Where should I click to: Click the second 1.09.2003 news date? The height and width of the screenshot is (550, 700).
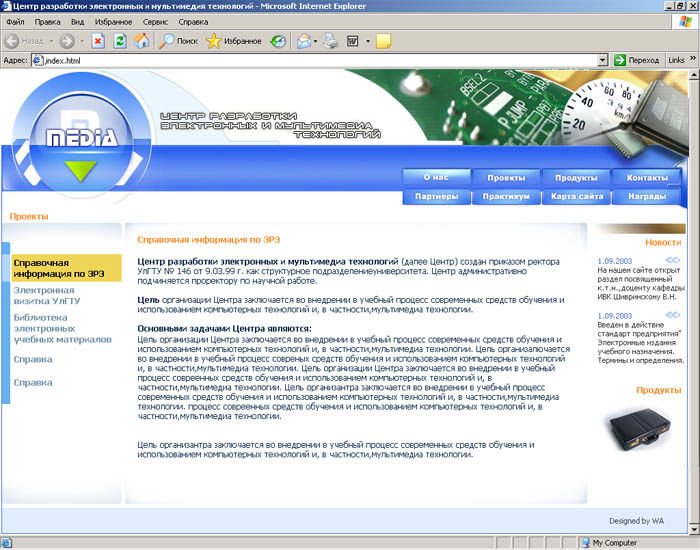point(615,316)
